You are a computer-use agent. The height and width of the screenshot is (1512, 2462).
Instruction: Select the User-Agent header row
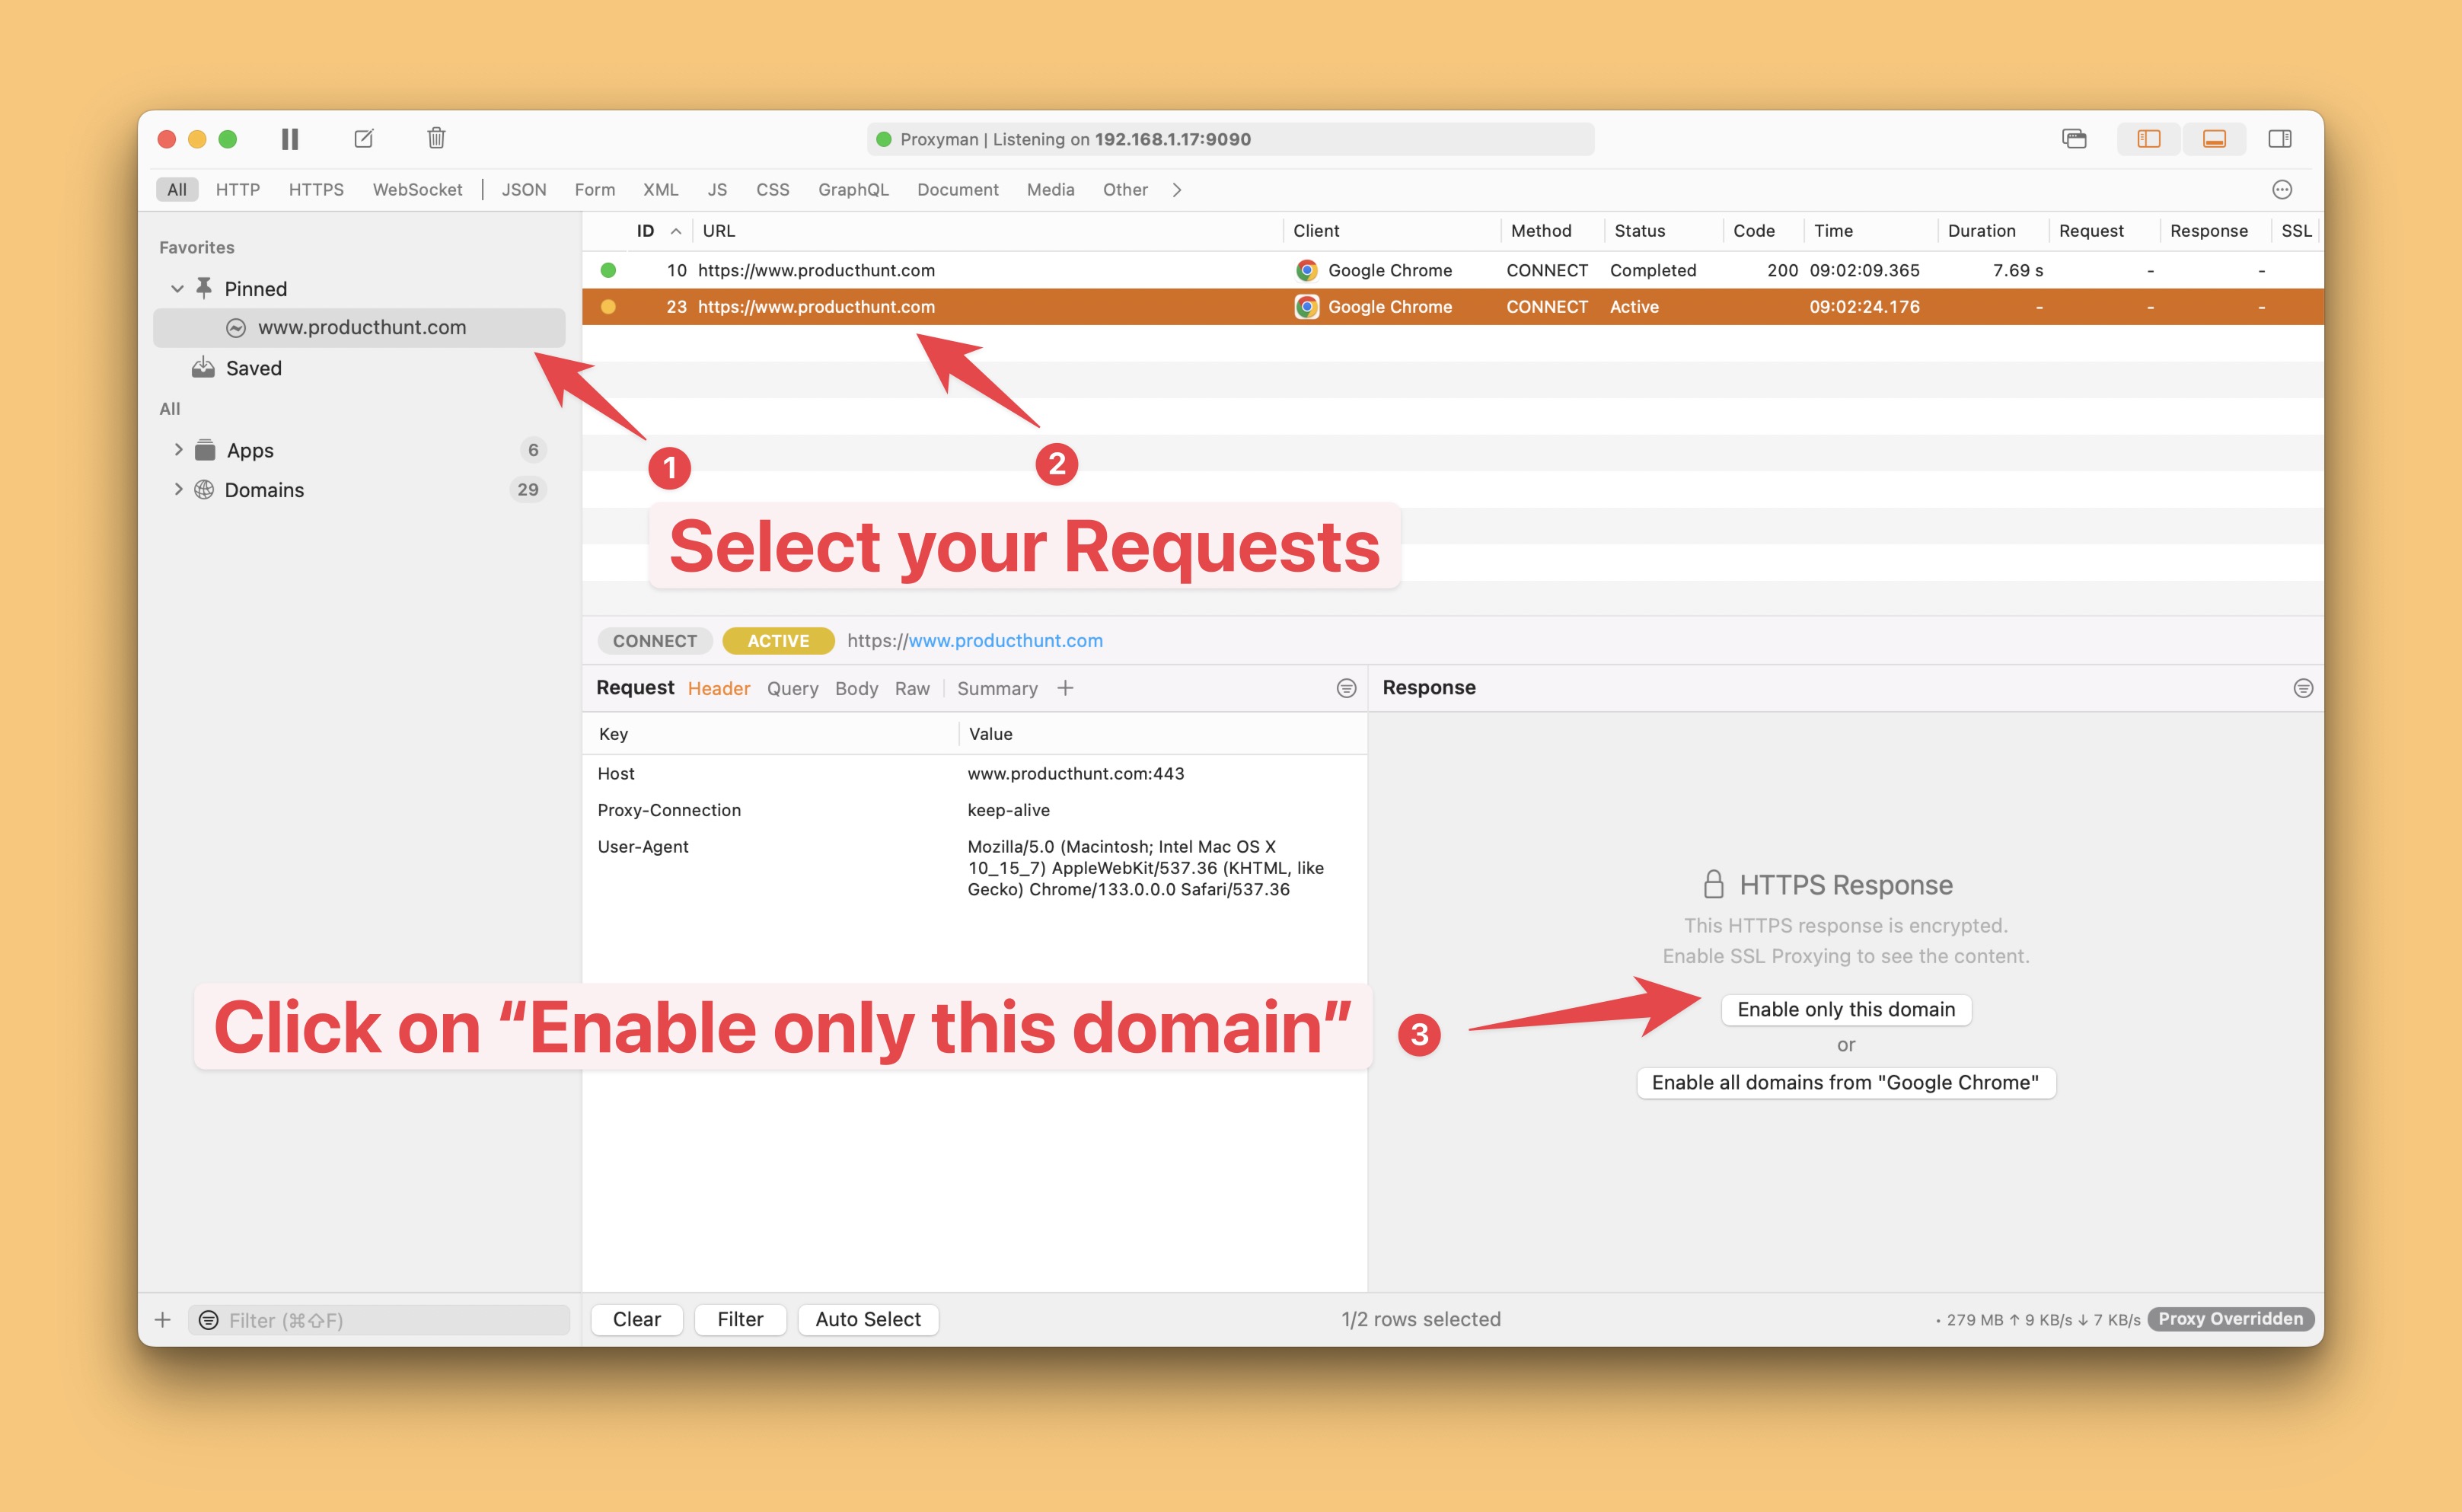tap(974, 868)
